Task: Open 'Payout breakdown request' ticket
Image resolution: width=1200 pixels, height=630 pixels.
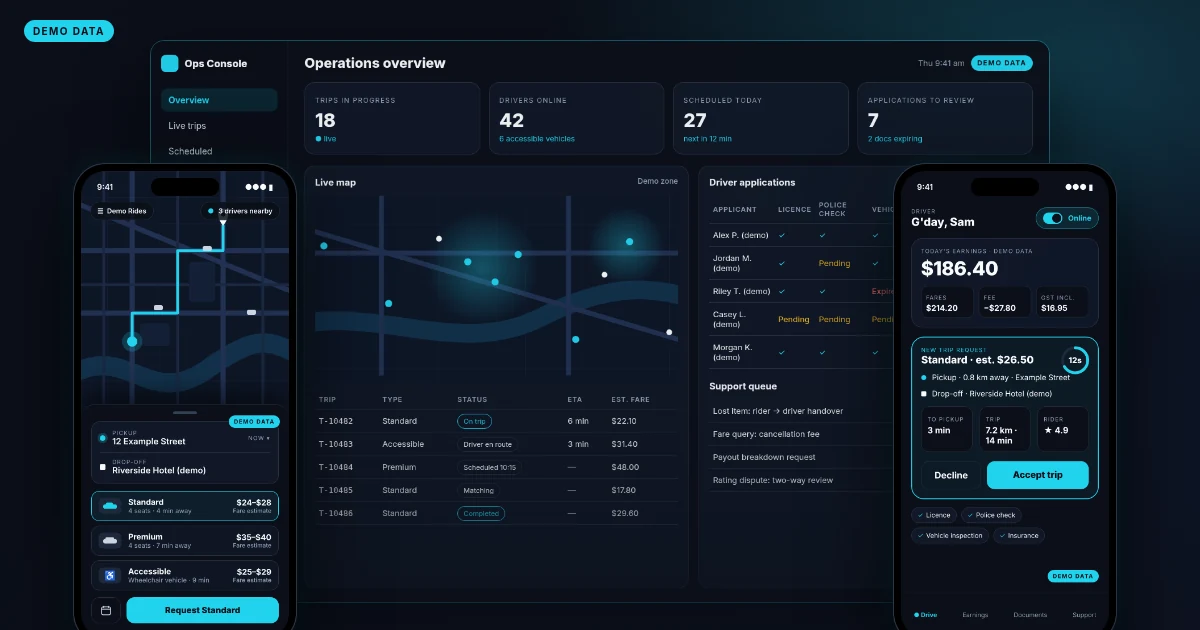Action: click(x=764, y=457)
